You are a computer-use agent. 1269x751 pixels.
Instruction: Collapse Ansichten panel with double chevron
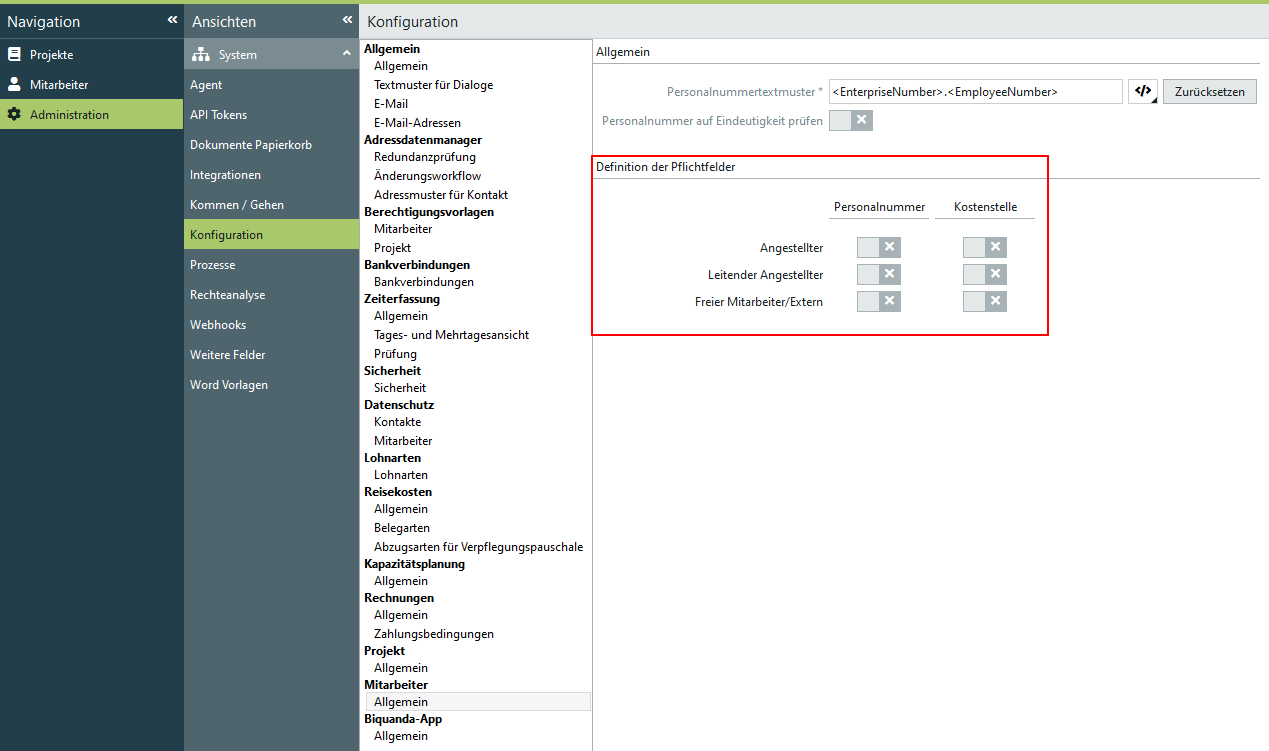tap(347, 20)
